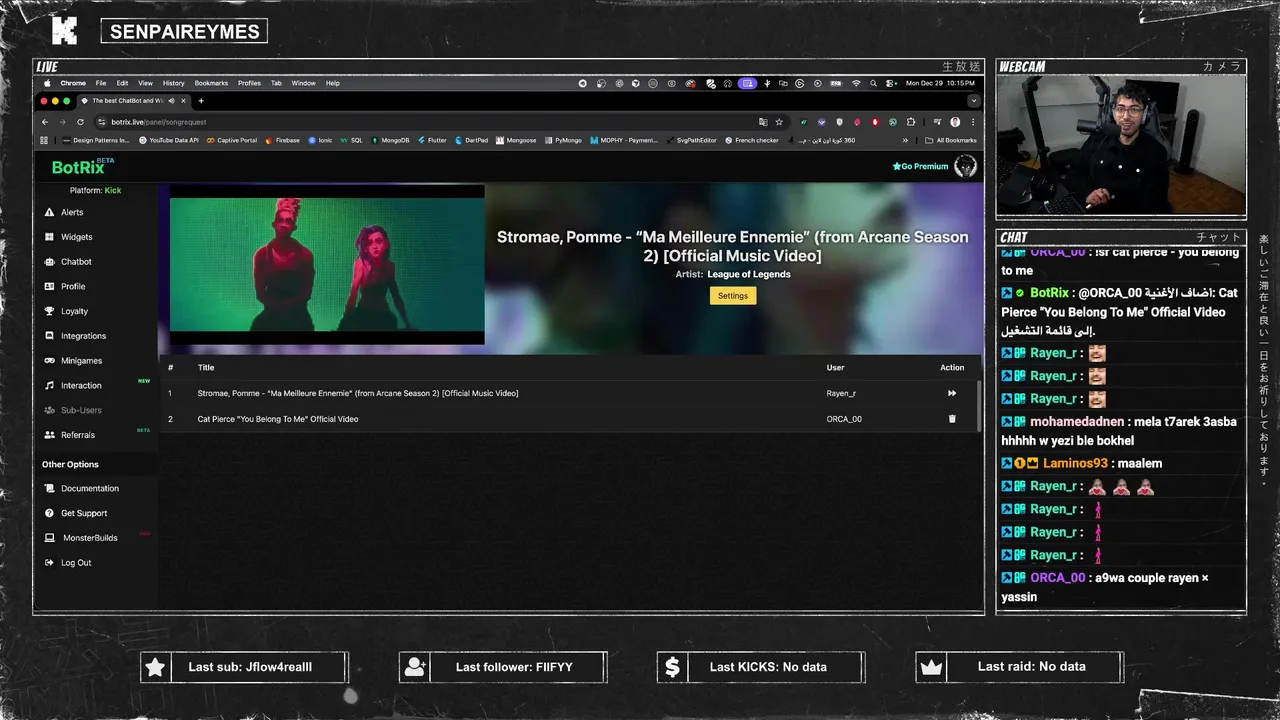Open the Loyalty trophy icon in sidebar
The width and height of the screenshot is (1280, 720).
click(49, 311)
